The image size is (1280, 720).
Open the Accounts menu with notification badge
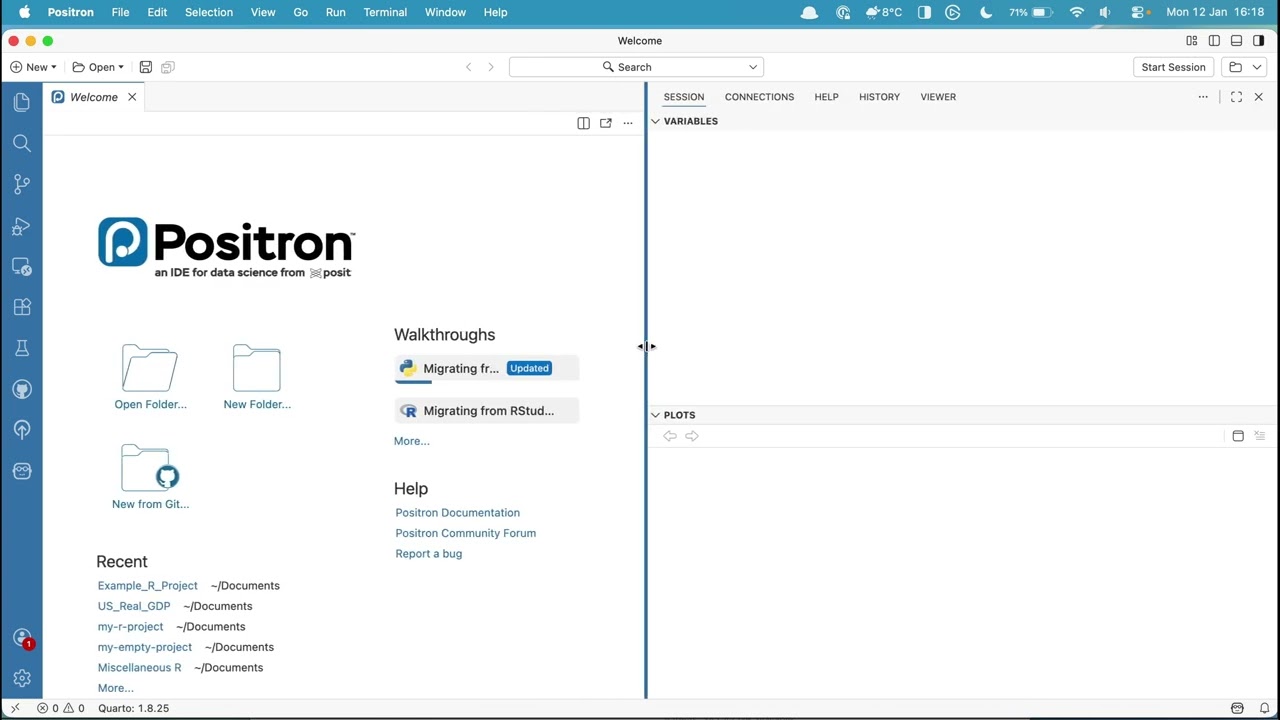tap(22, 638)
